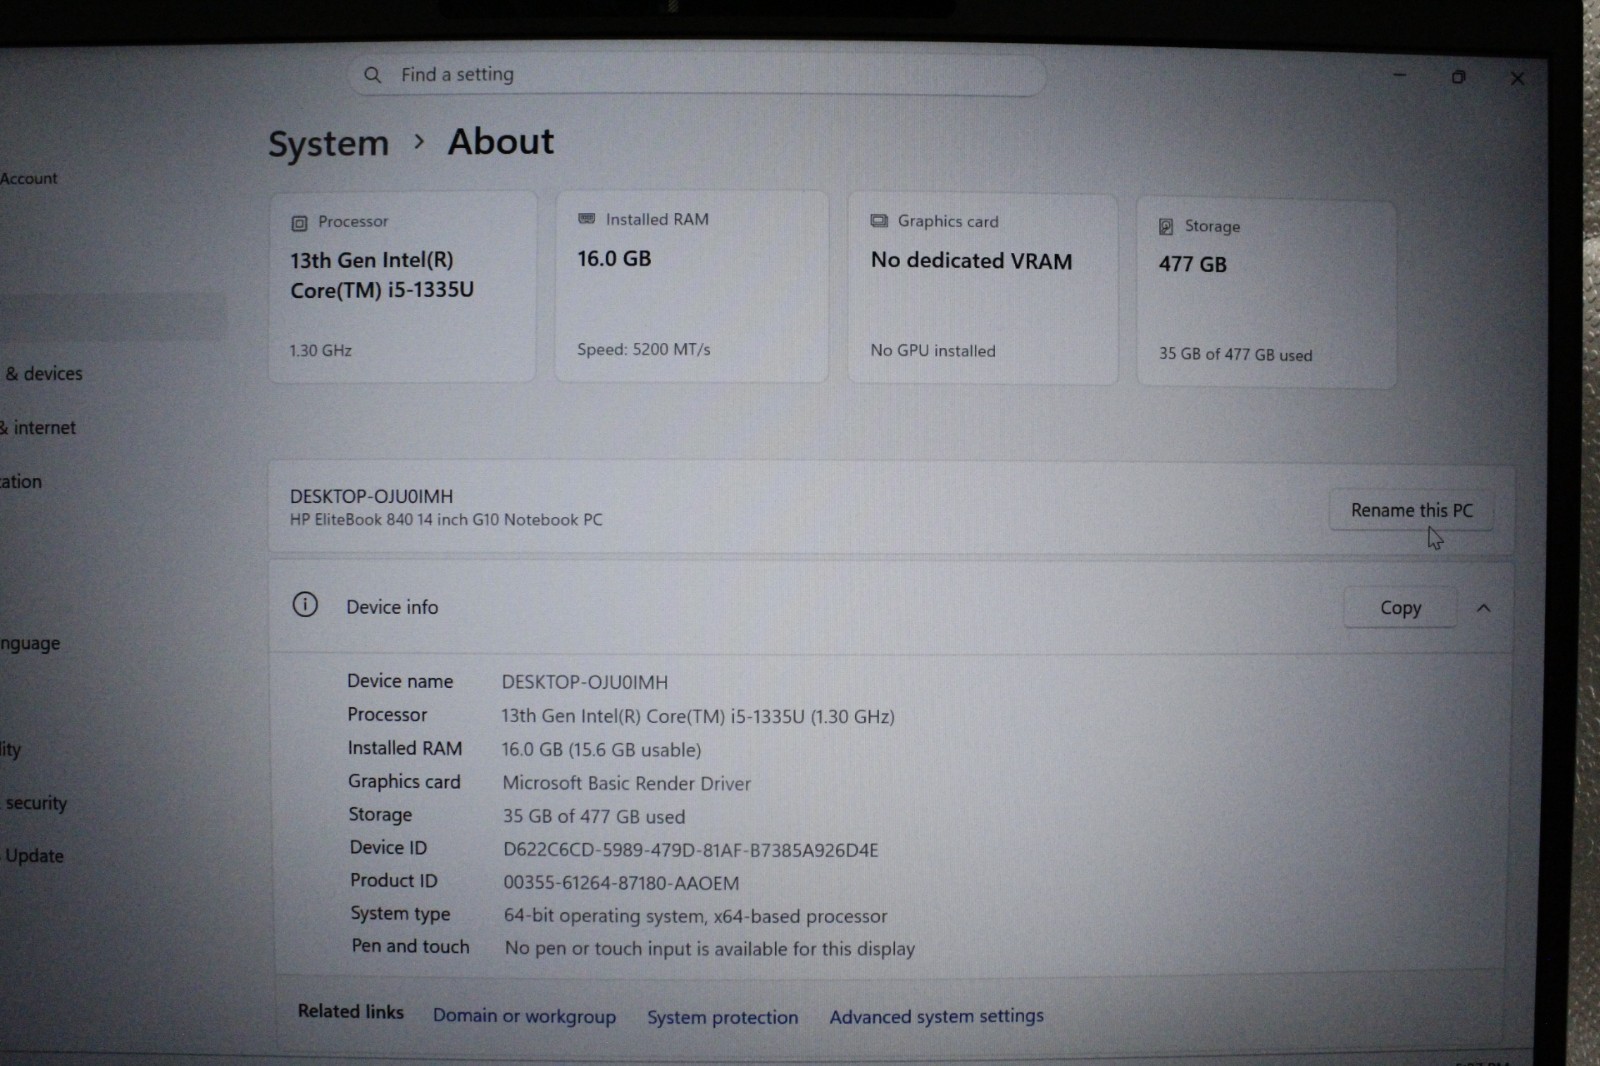The height and width of the screenshot is (1066, 1600).
Task: Click 'No GPU installed' text
Action: pyautogui.click(x=932, y=351)
